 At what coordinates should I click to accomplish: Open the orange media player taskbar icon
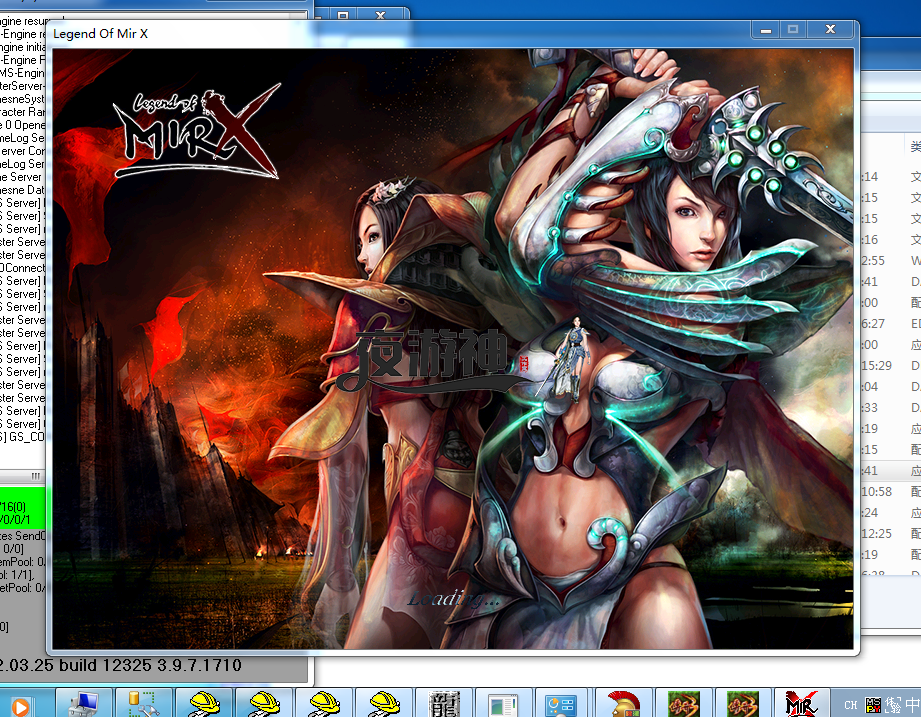coord(21,706)
